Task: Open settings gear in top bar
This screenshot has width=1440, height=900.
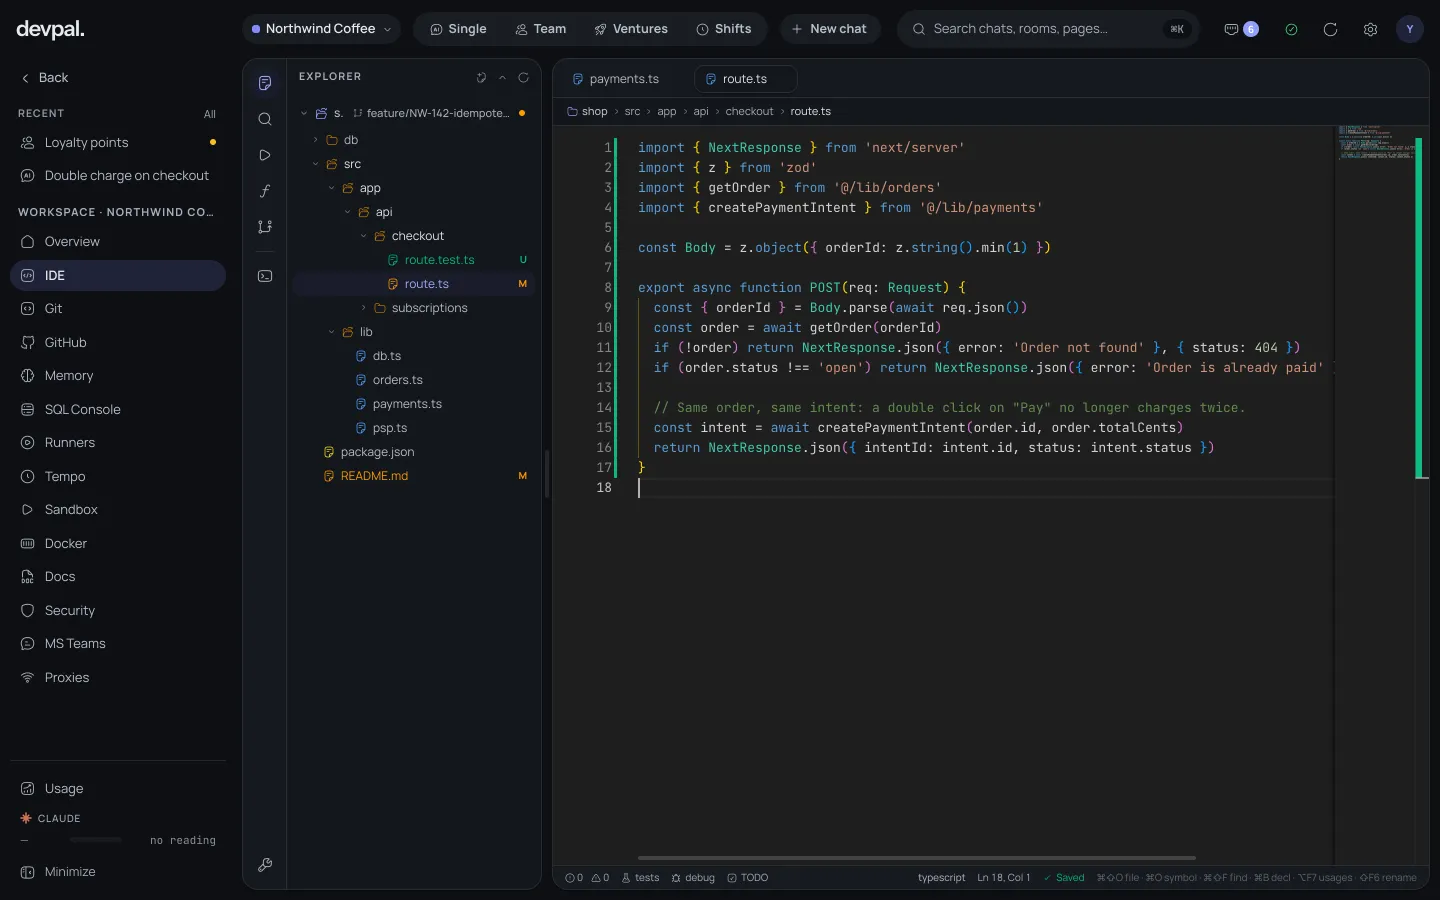Action: [x=1370, y=29]
